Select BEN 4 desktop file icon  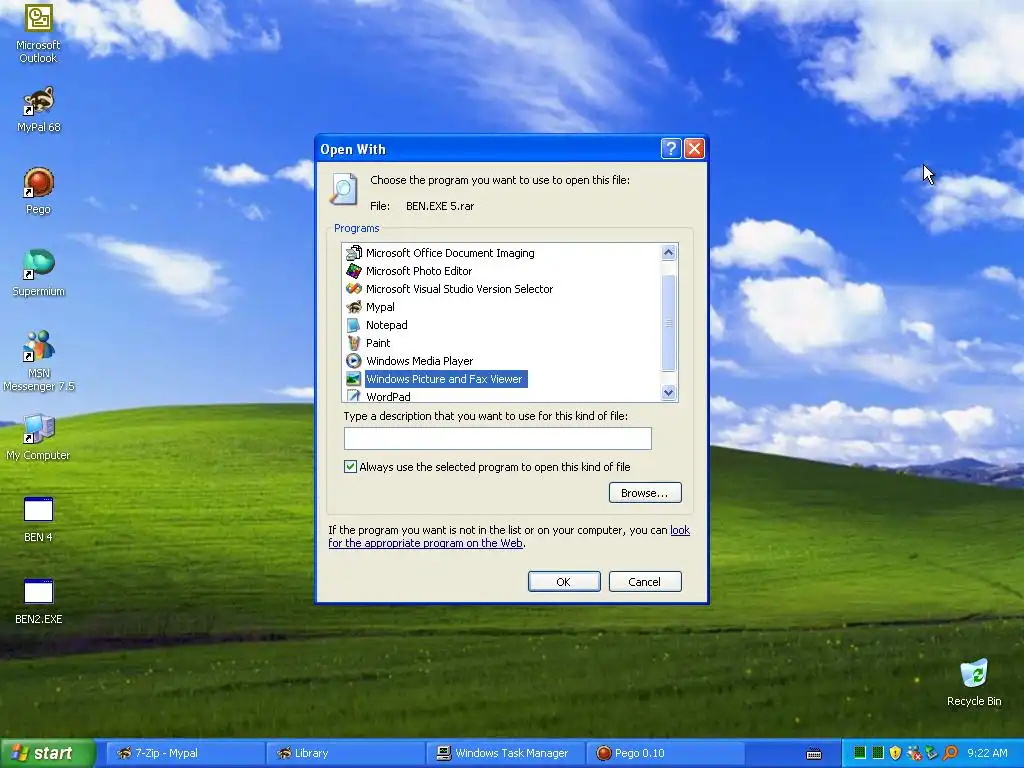pyautogui.click(x=38, y=519)
